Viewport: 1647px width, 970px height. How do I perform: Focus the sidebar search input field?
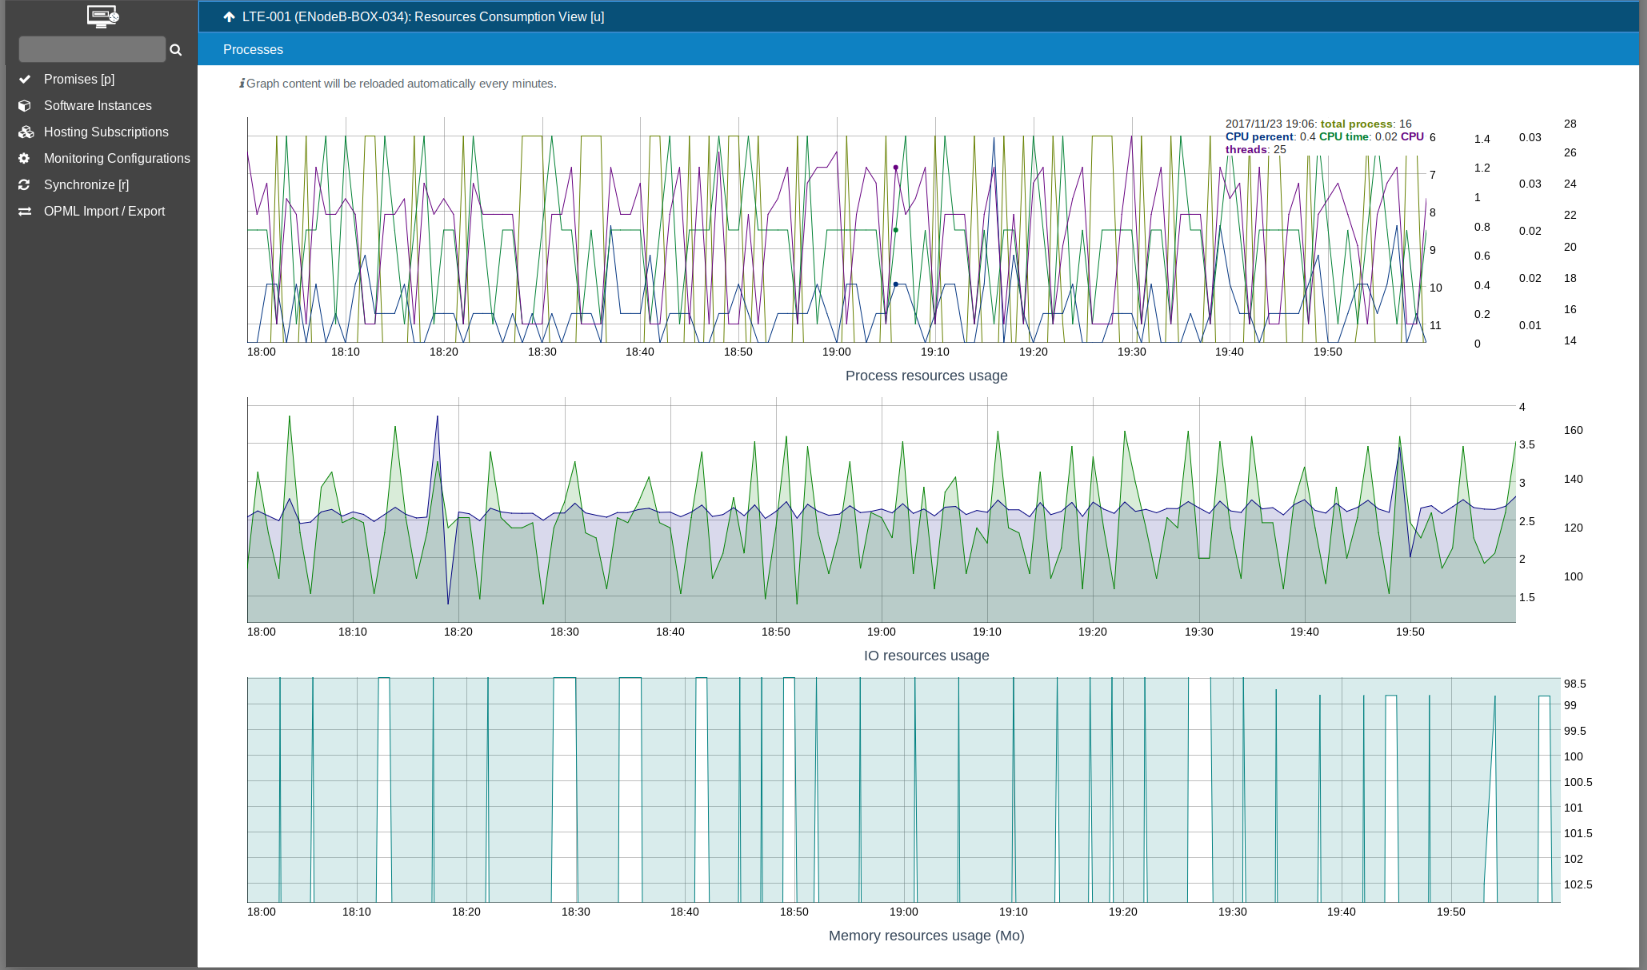(92, 49)
